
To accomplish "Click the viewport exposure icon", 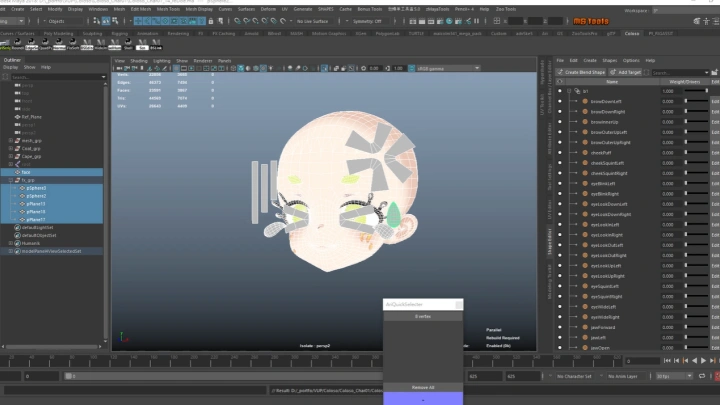I will click(x=364, y=68).
